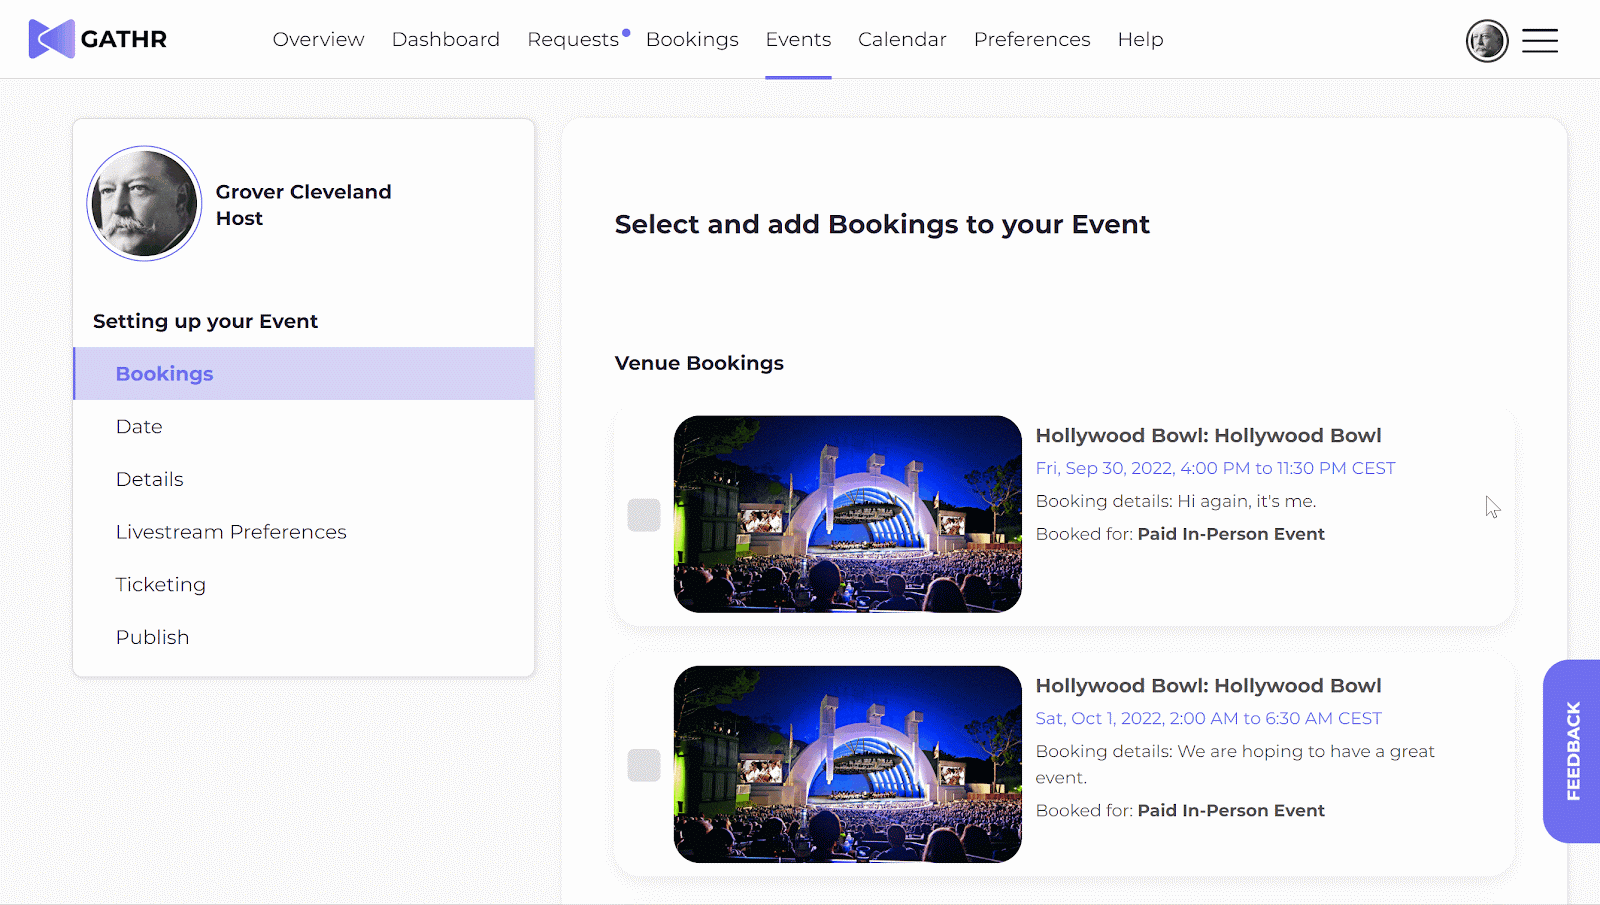Go to the Dashboard tab
The height and width of the screenshot is (905, 1600).
click(446, 39)
